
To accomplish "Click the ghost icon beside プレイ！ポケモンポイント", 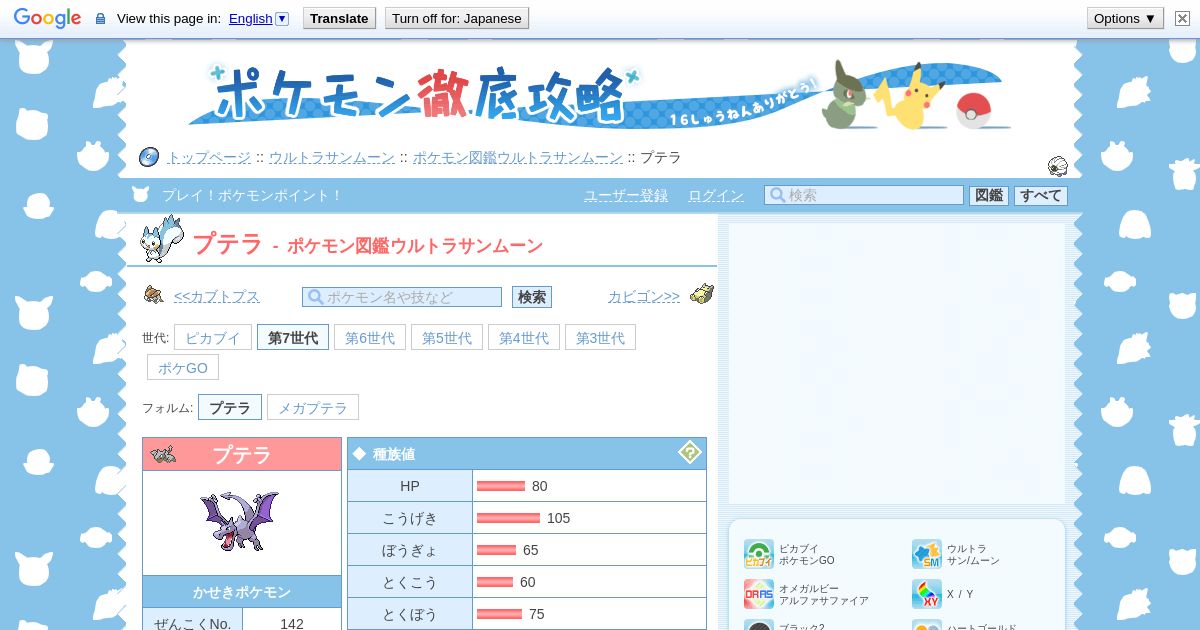I will pyautogui.click(x=141, y=195).
